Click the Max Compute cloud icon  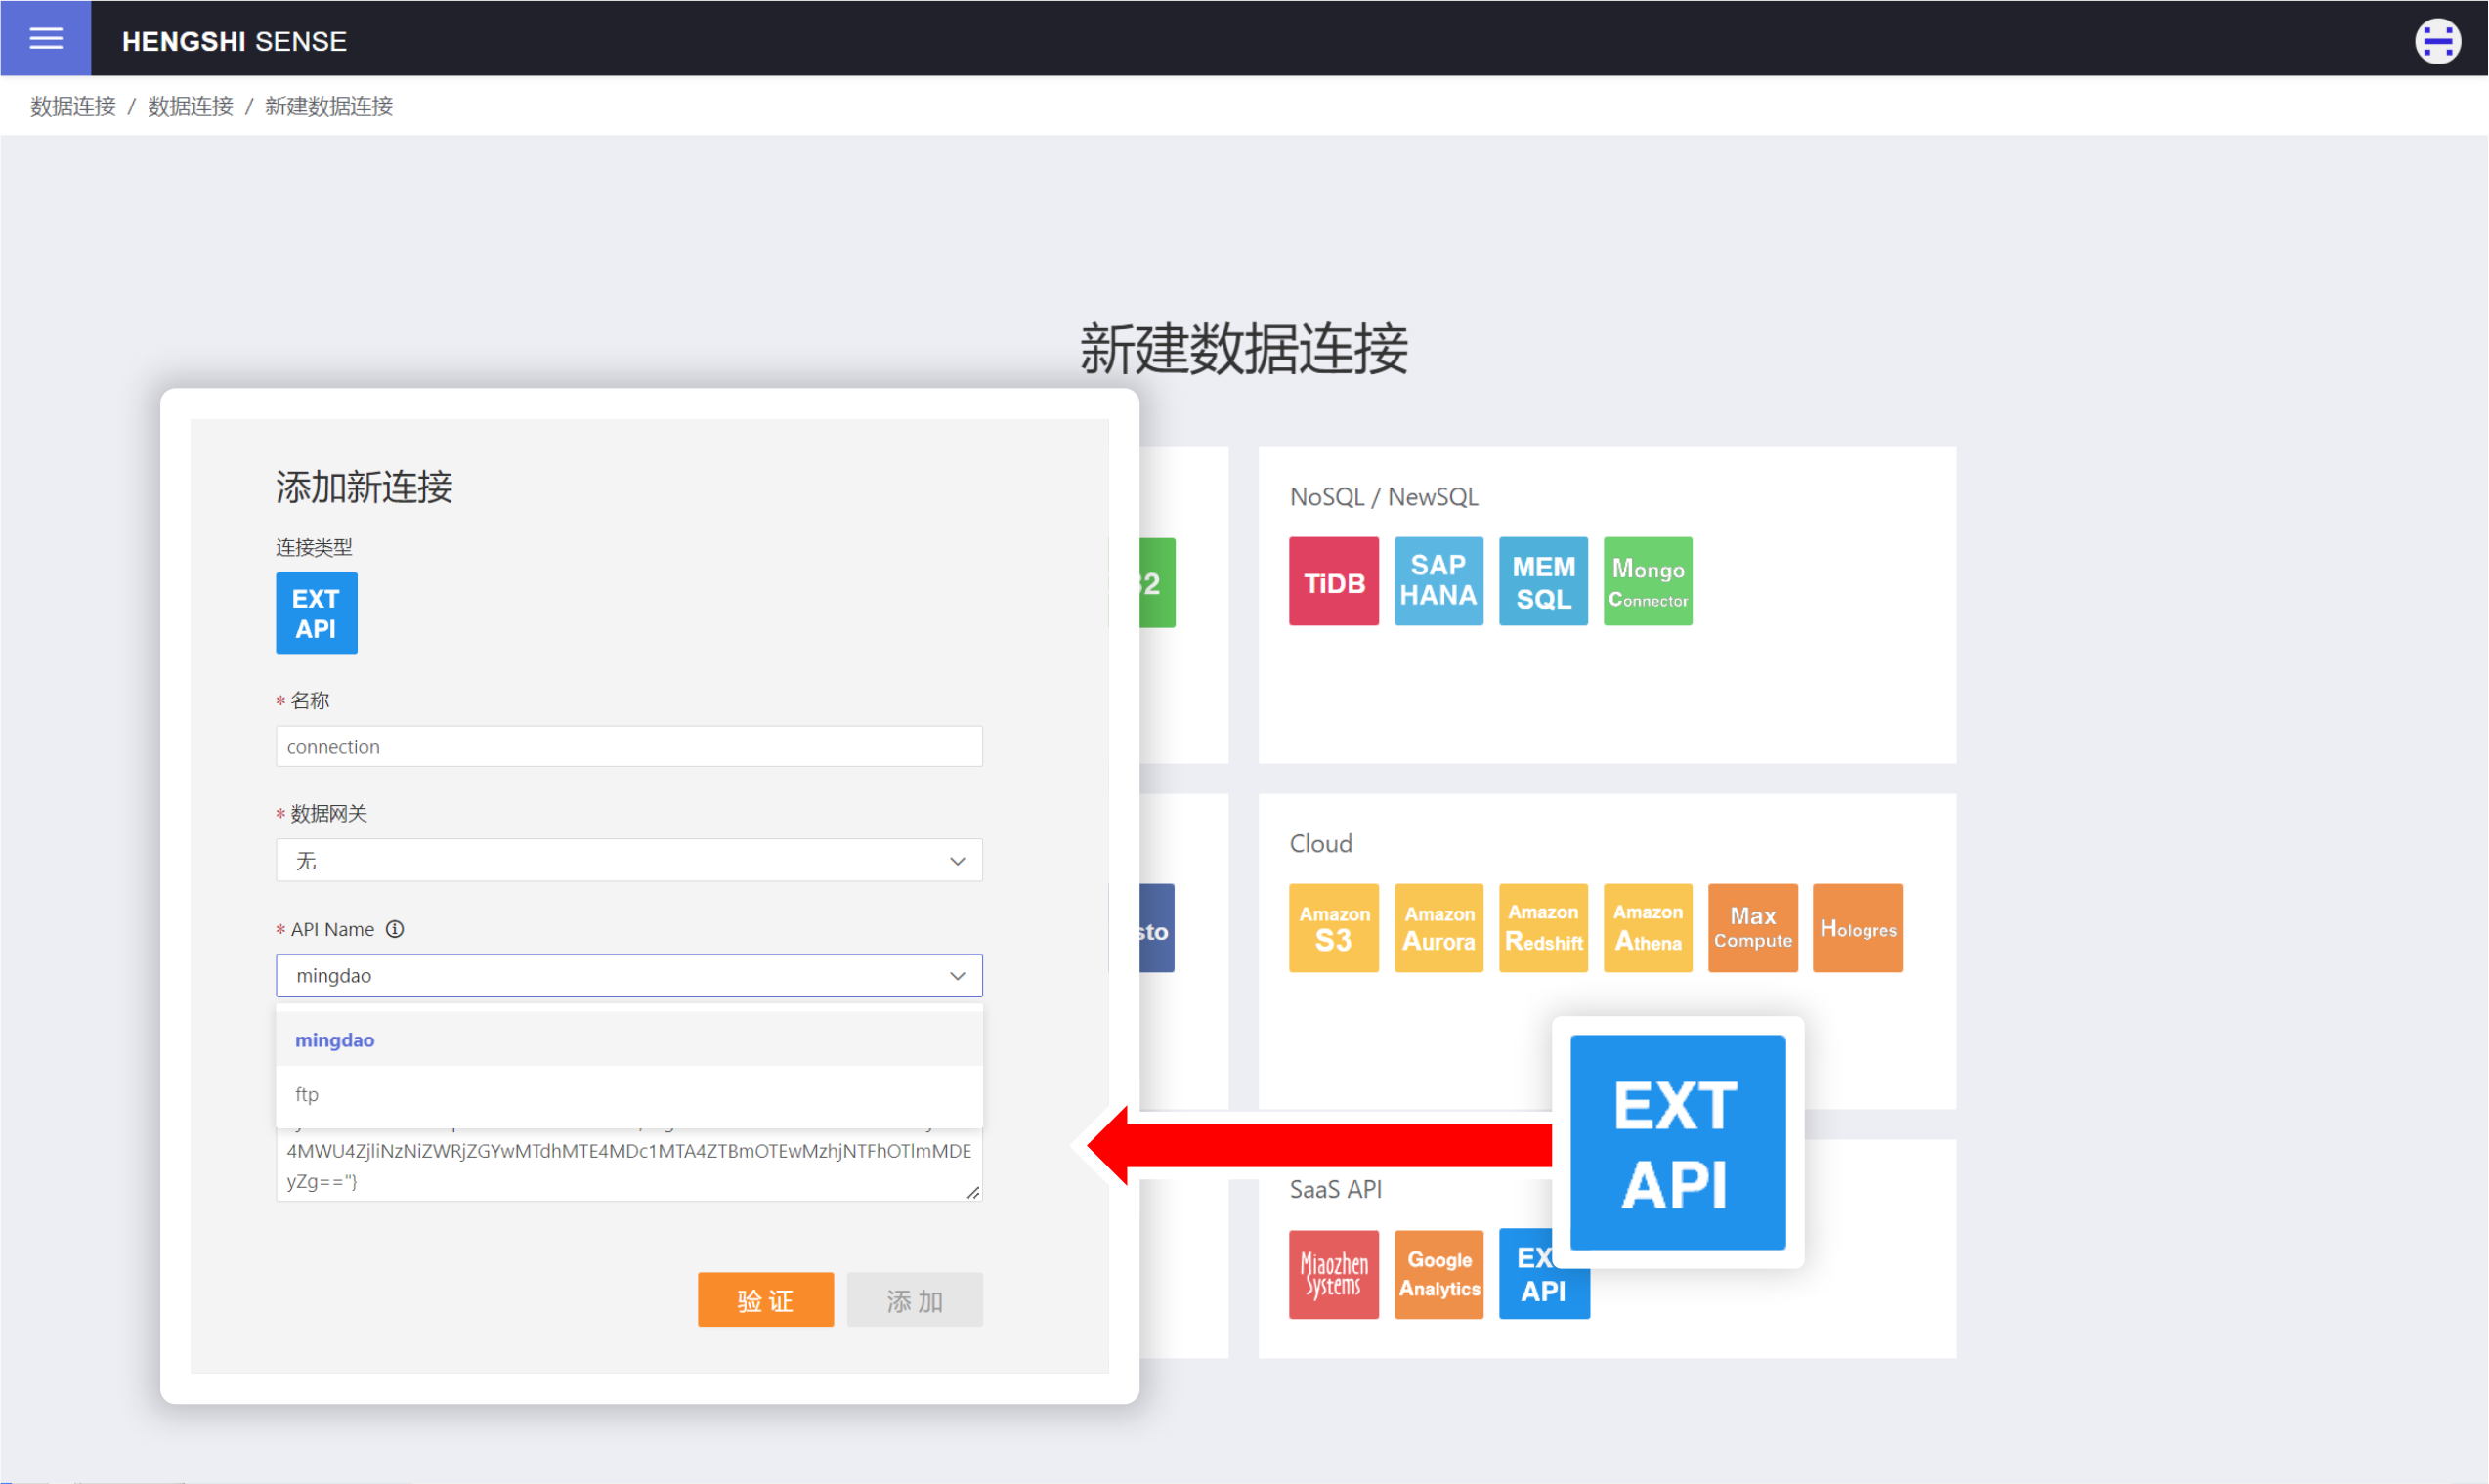(x=1752, y=927)
